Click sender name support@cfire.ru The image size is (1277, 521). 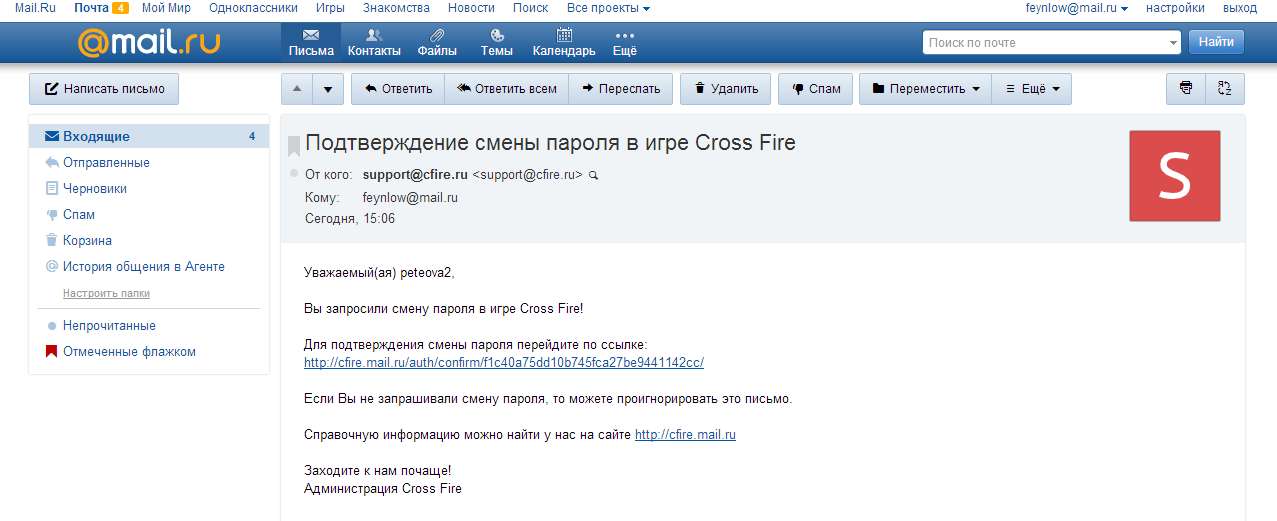(x=415, y=174)
